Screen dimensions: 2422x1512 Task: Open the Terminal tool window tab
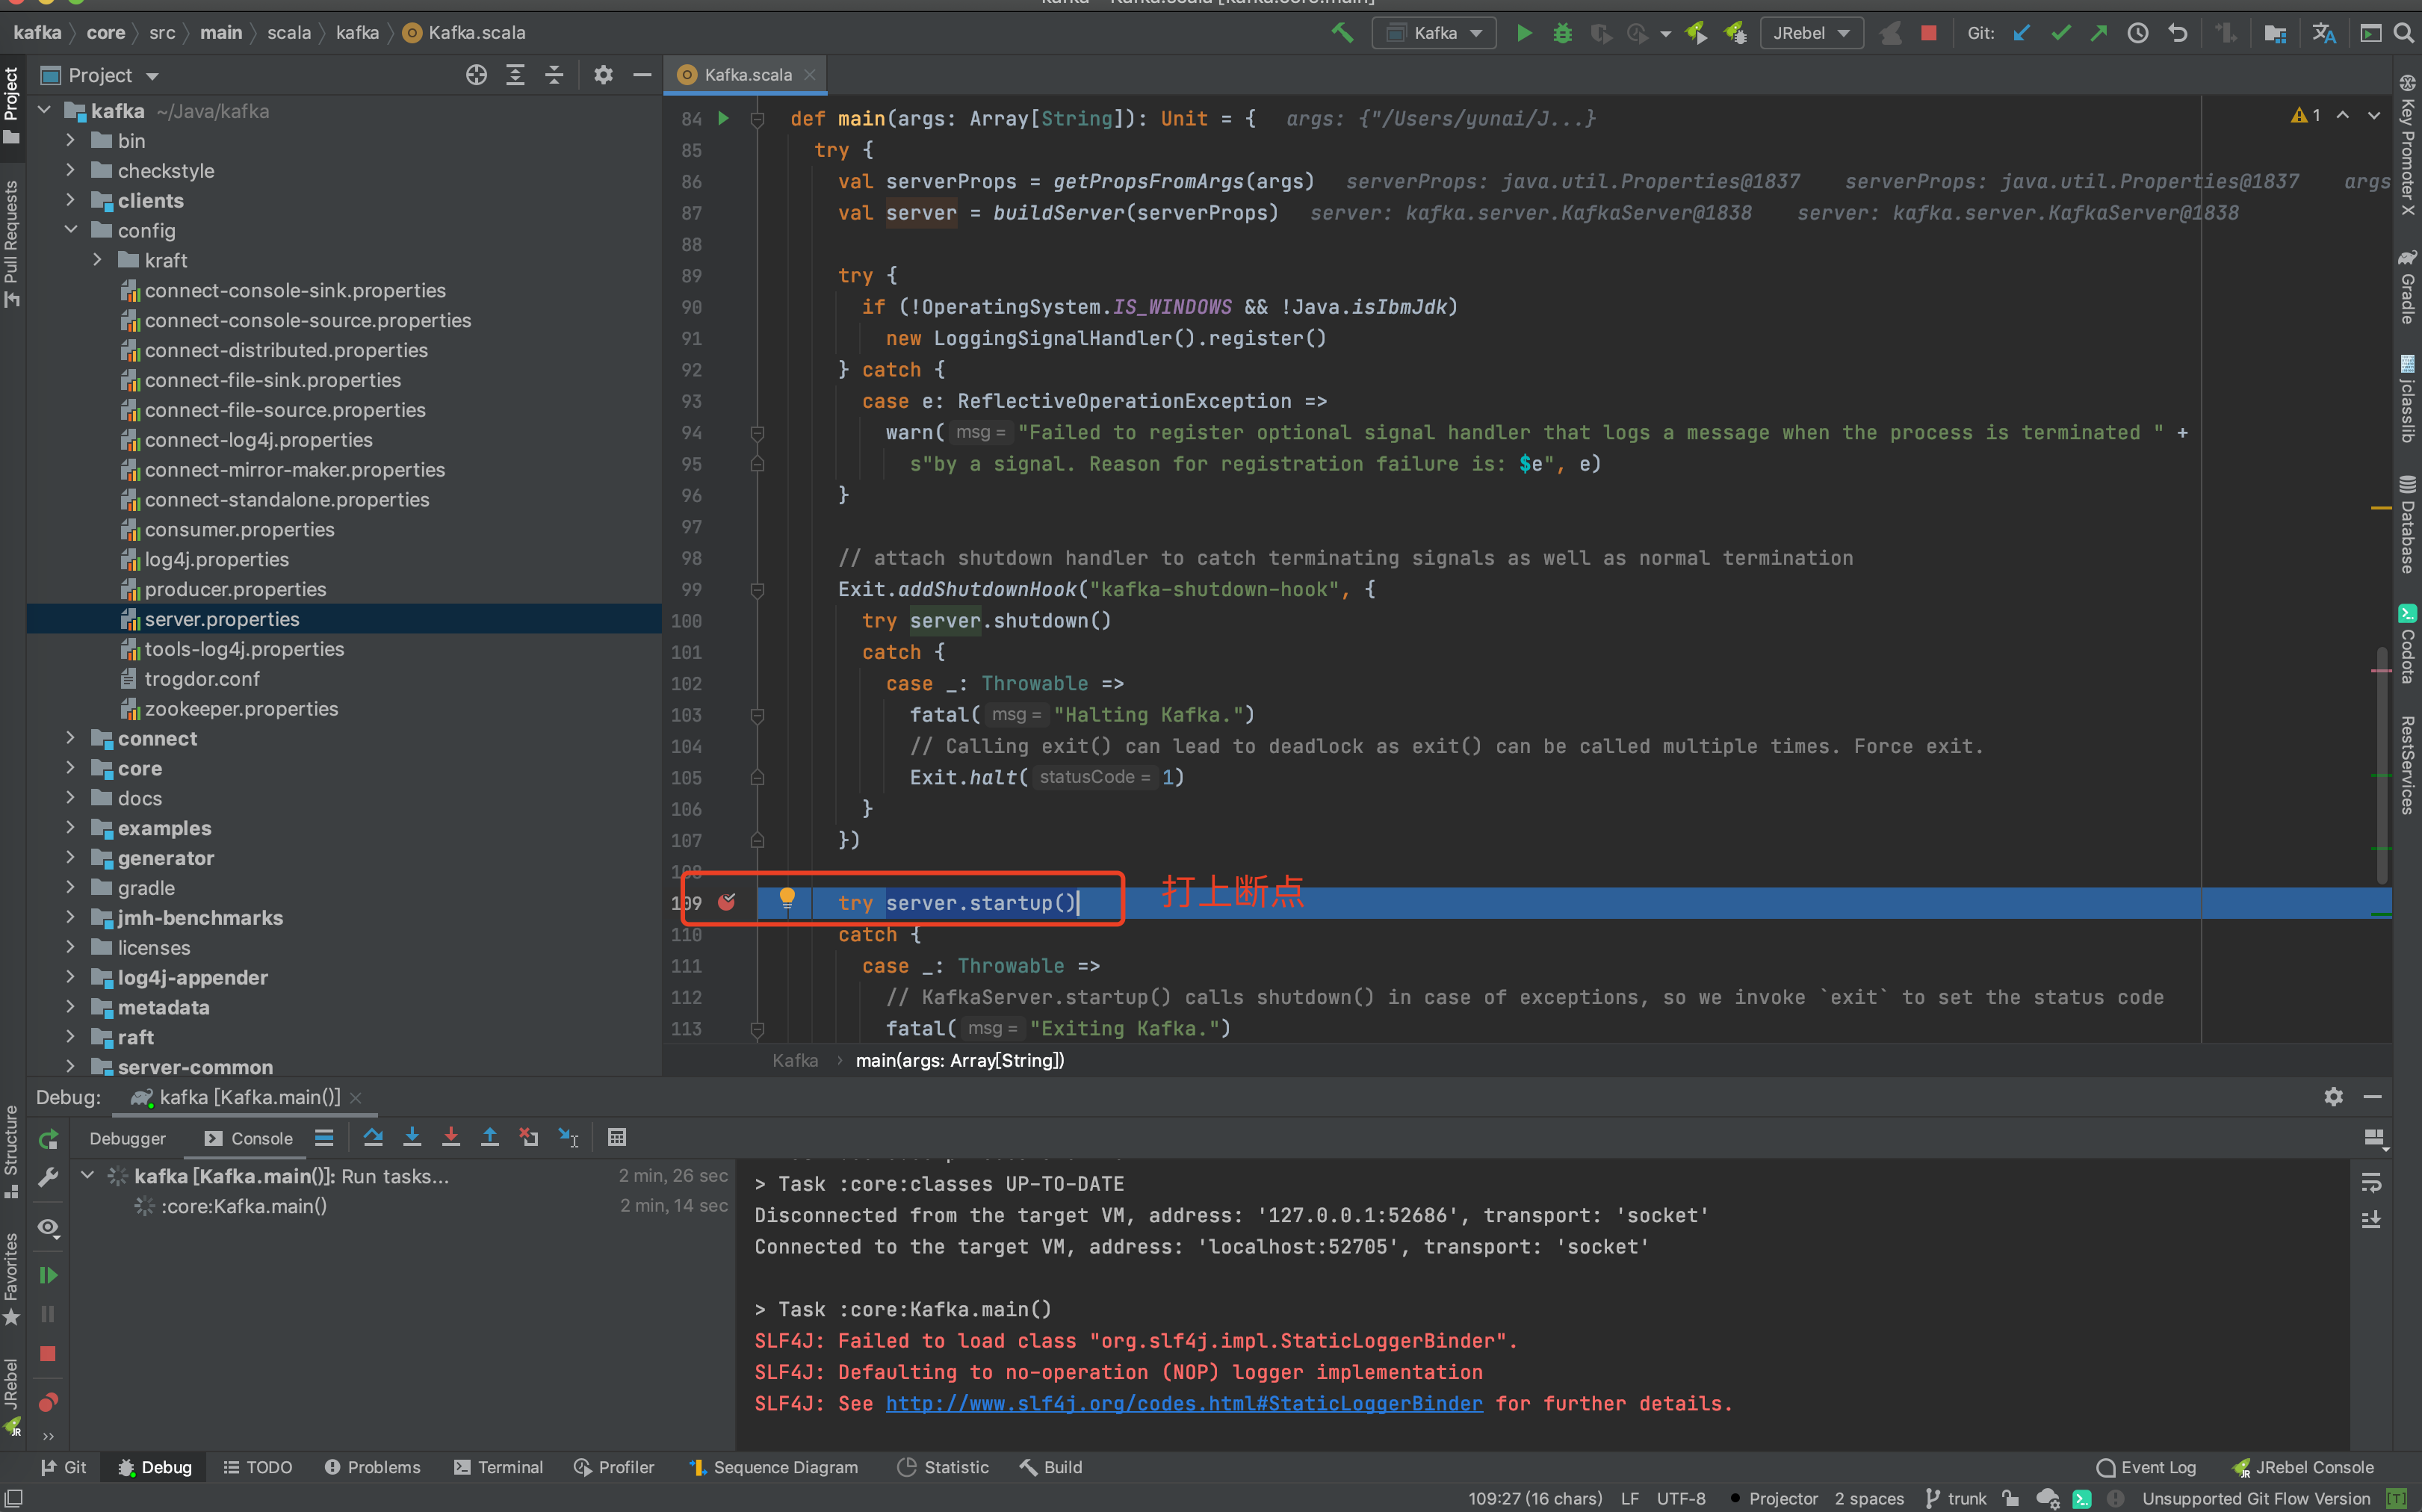pyautogui.click(x=498, y=1467)
